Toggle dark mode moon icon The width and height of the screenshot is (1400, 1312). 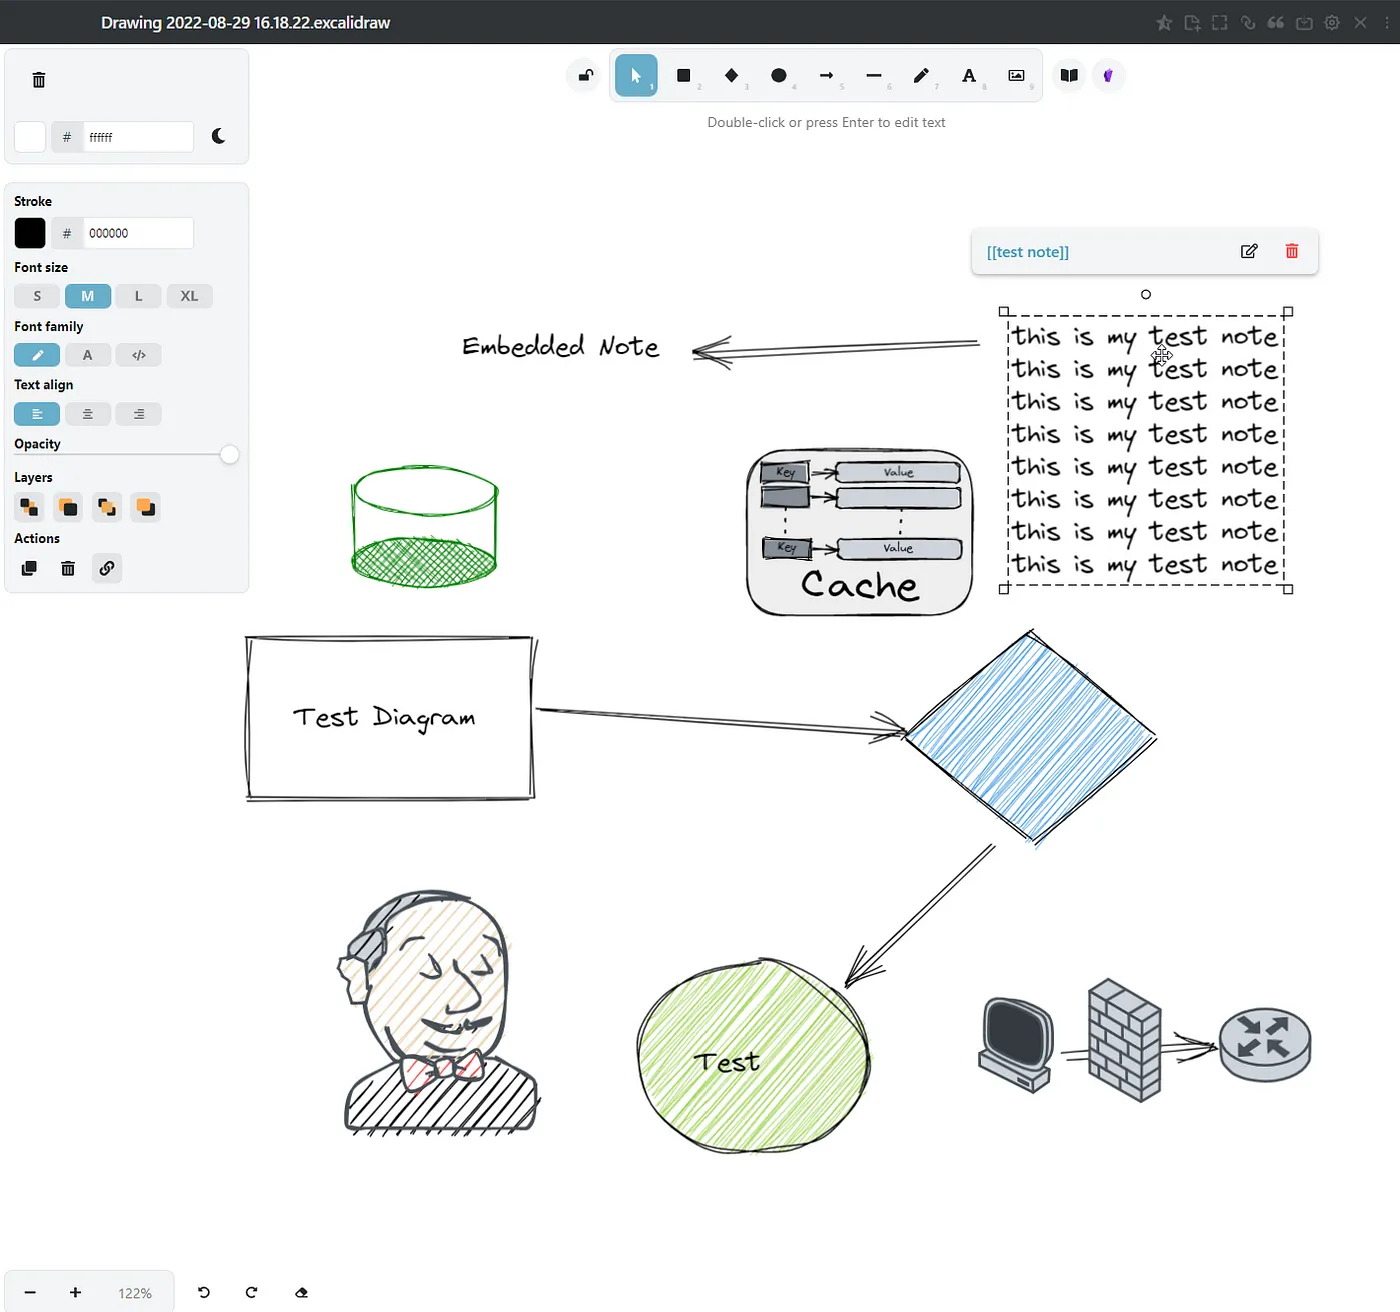(x=219, y=137)
